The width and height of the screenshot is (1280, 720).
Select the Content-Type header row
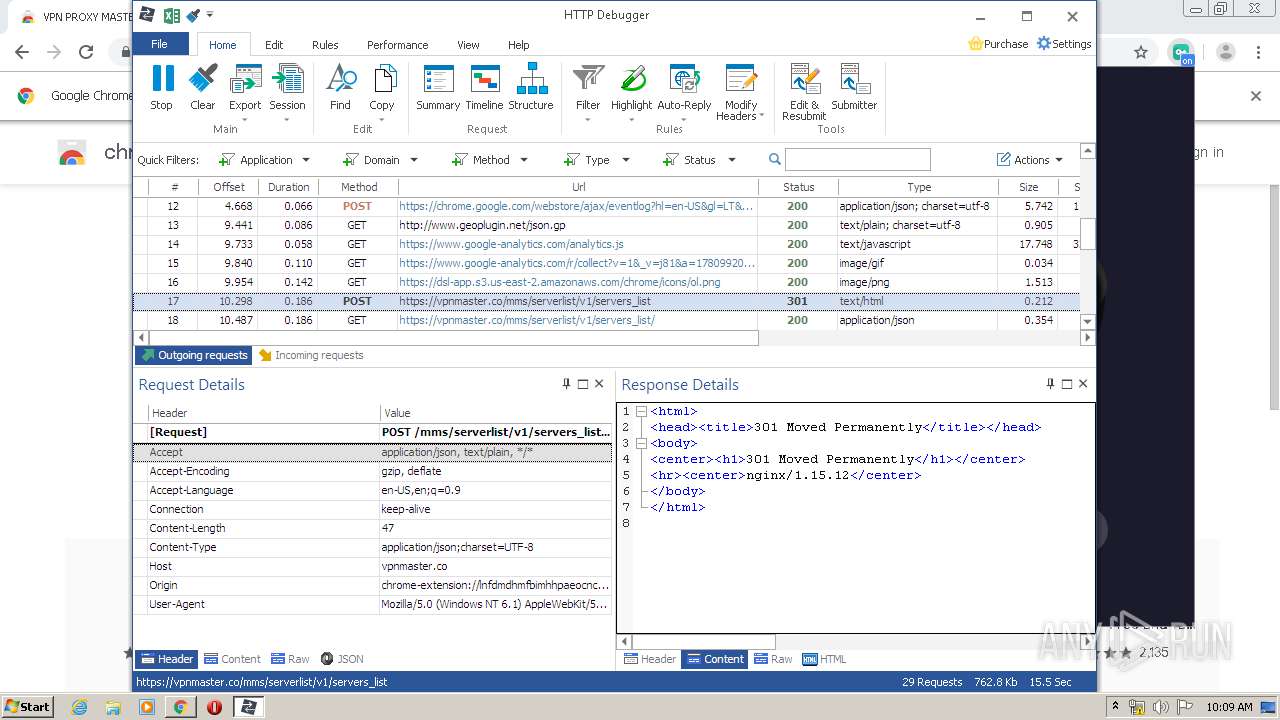point(373,547)
